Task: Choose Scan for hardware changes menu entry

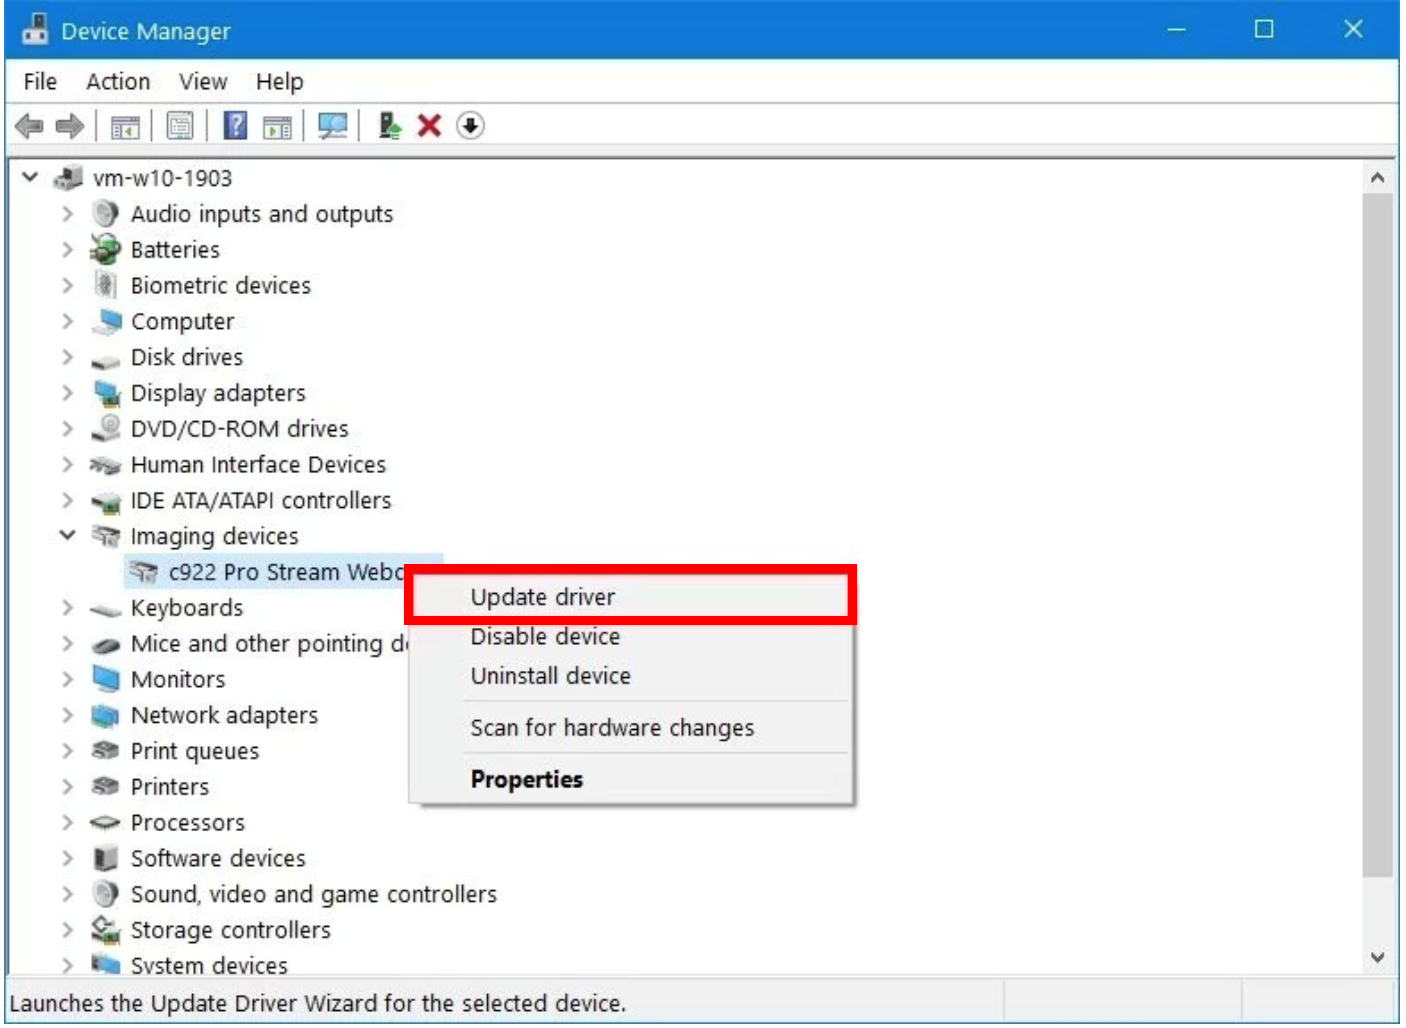Action: pos(630,728)
